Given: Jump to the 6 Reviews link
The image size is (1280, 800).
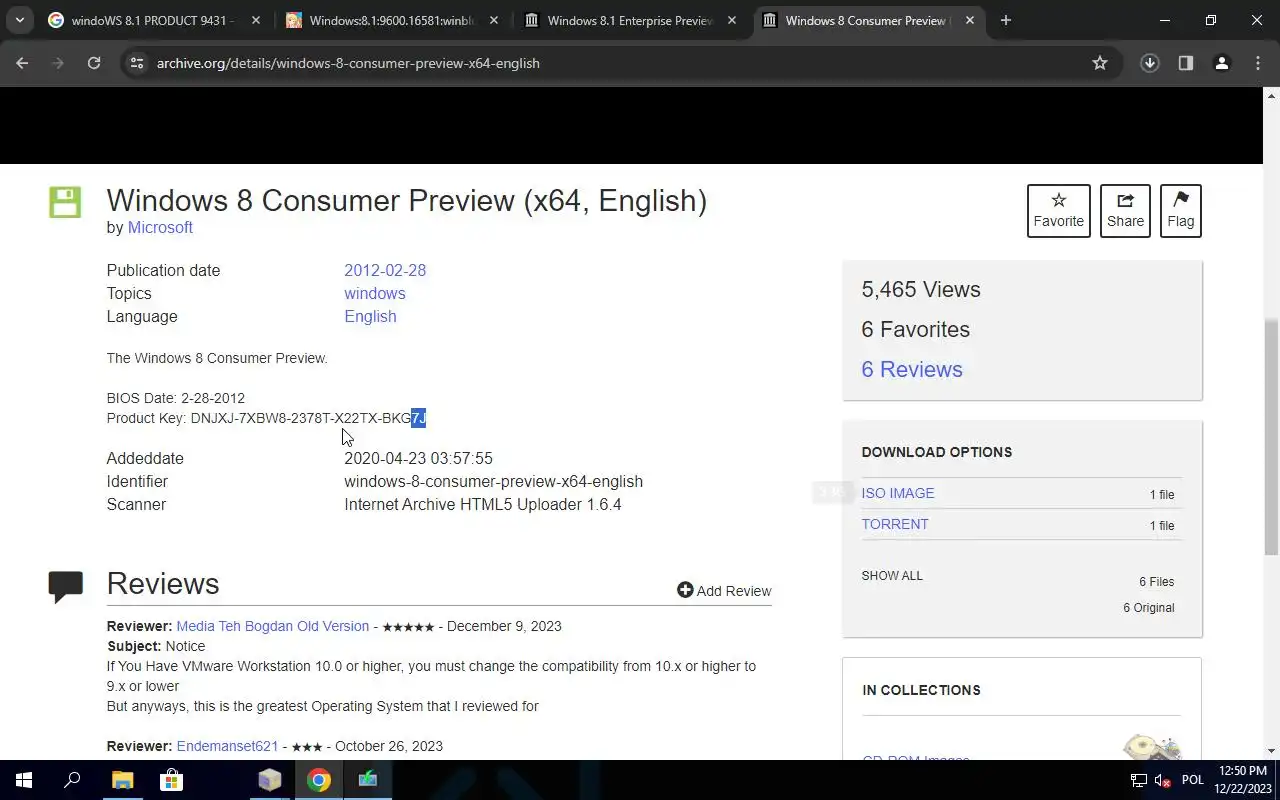Looking at the screenshot, I should [x=912, y=369].
